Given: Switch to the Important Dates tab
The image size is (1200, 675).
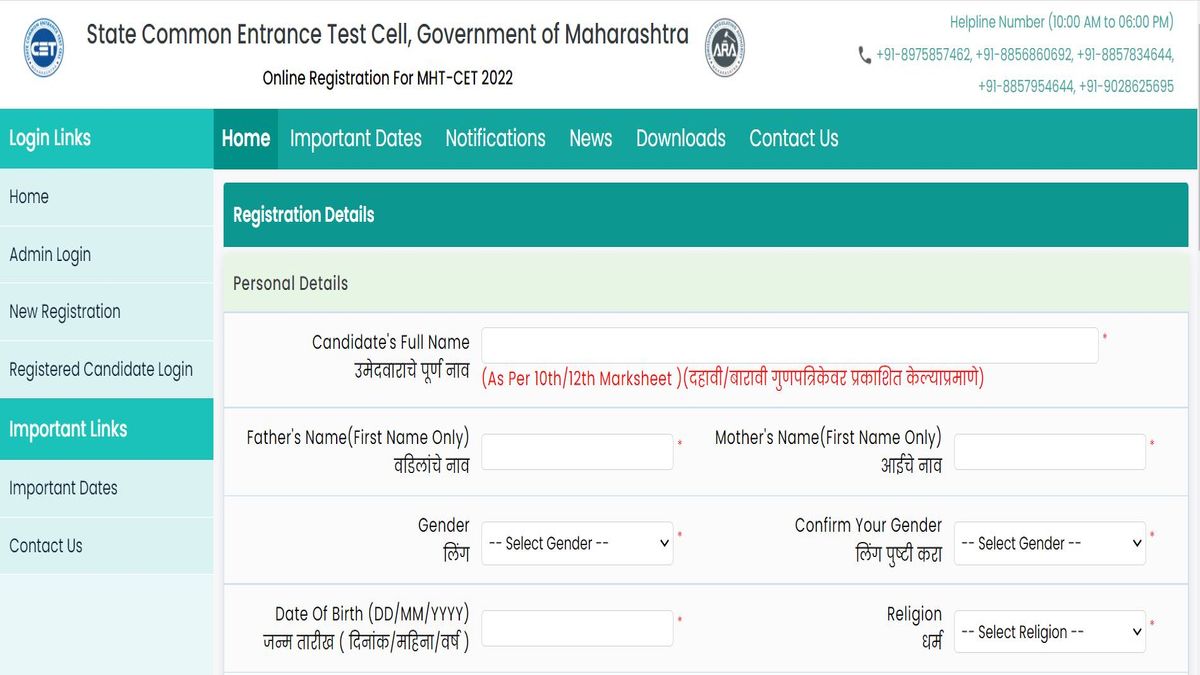Looking at the screenshot, I should click(355, 139).
